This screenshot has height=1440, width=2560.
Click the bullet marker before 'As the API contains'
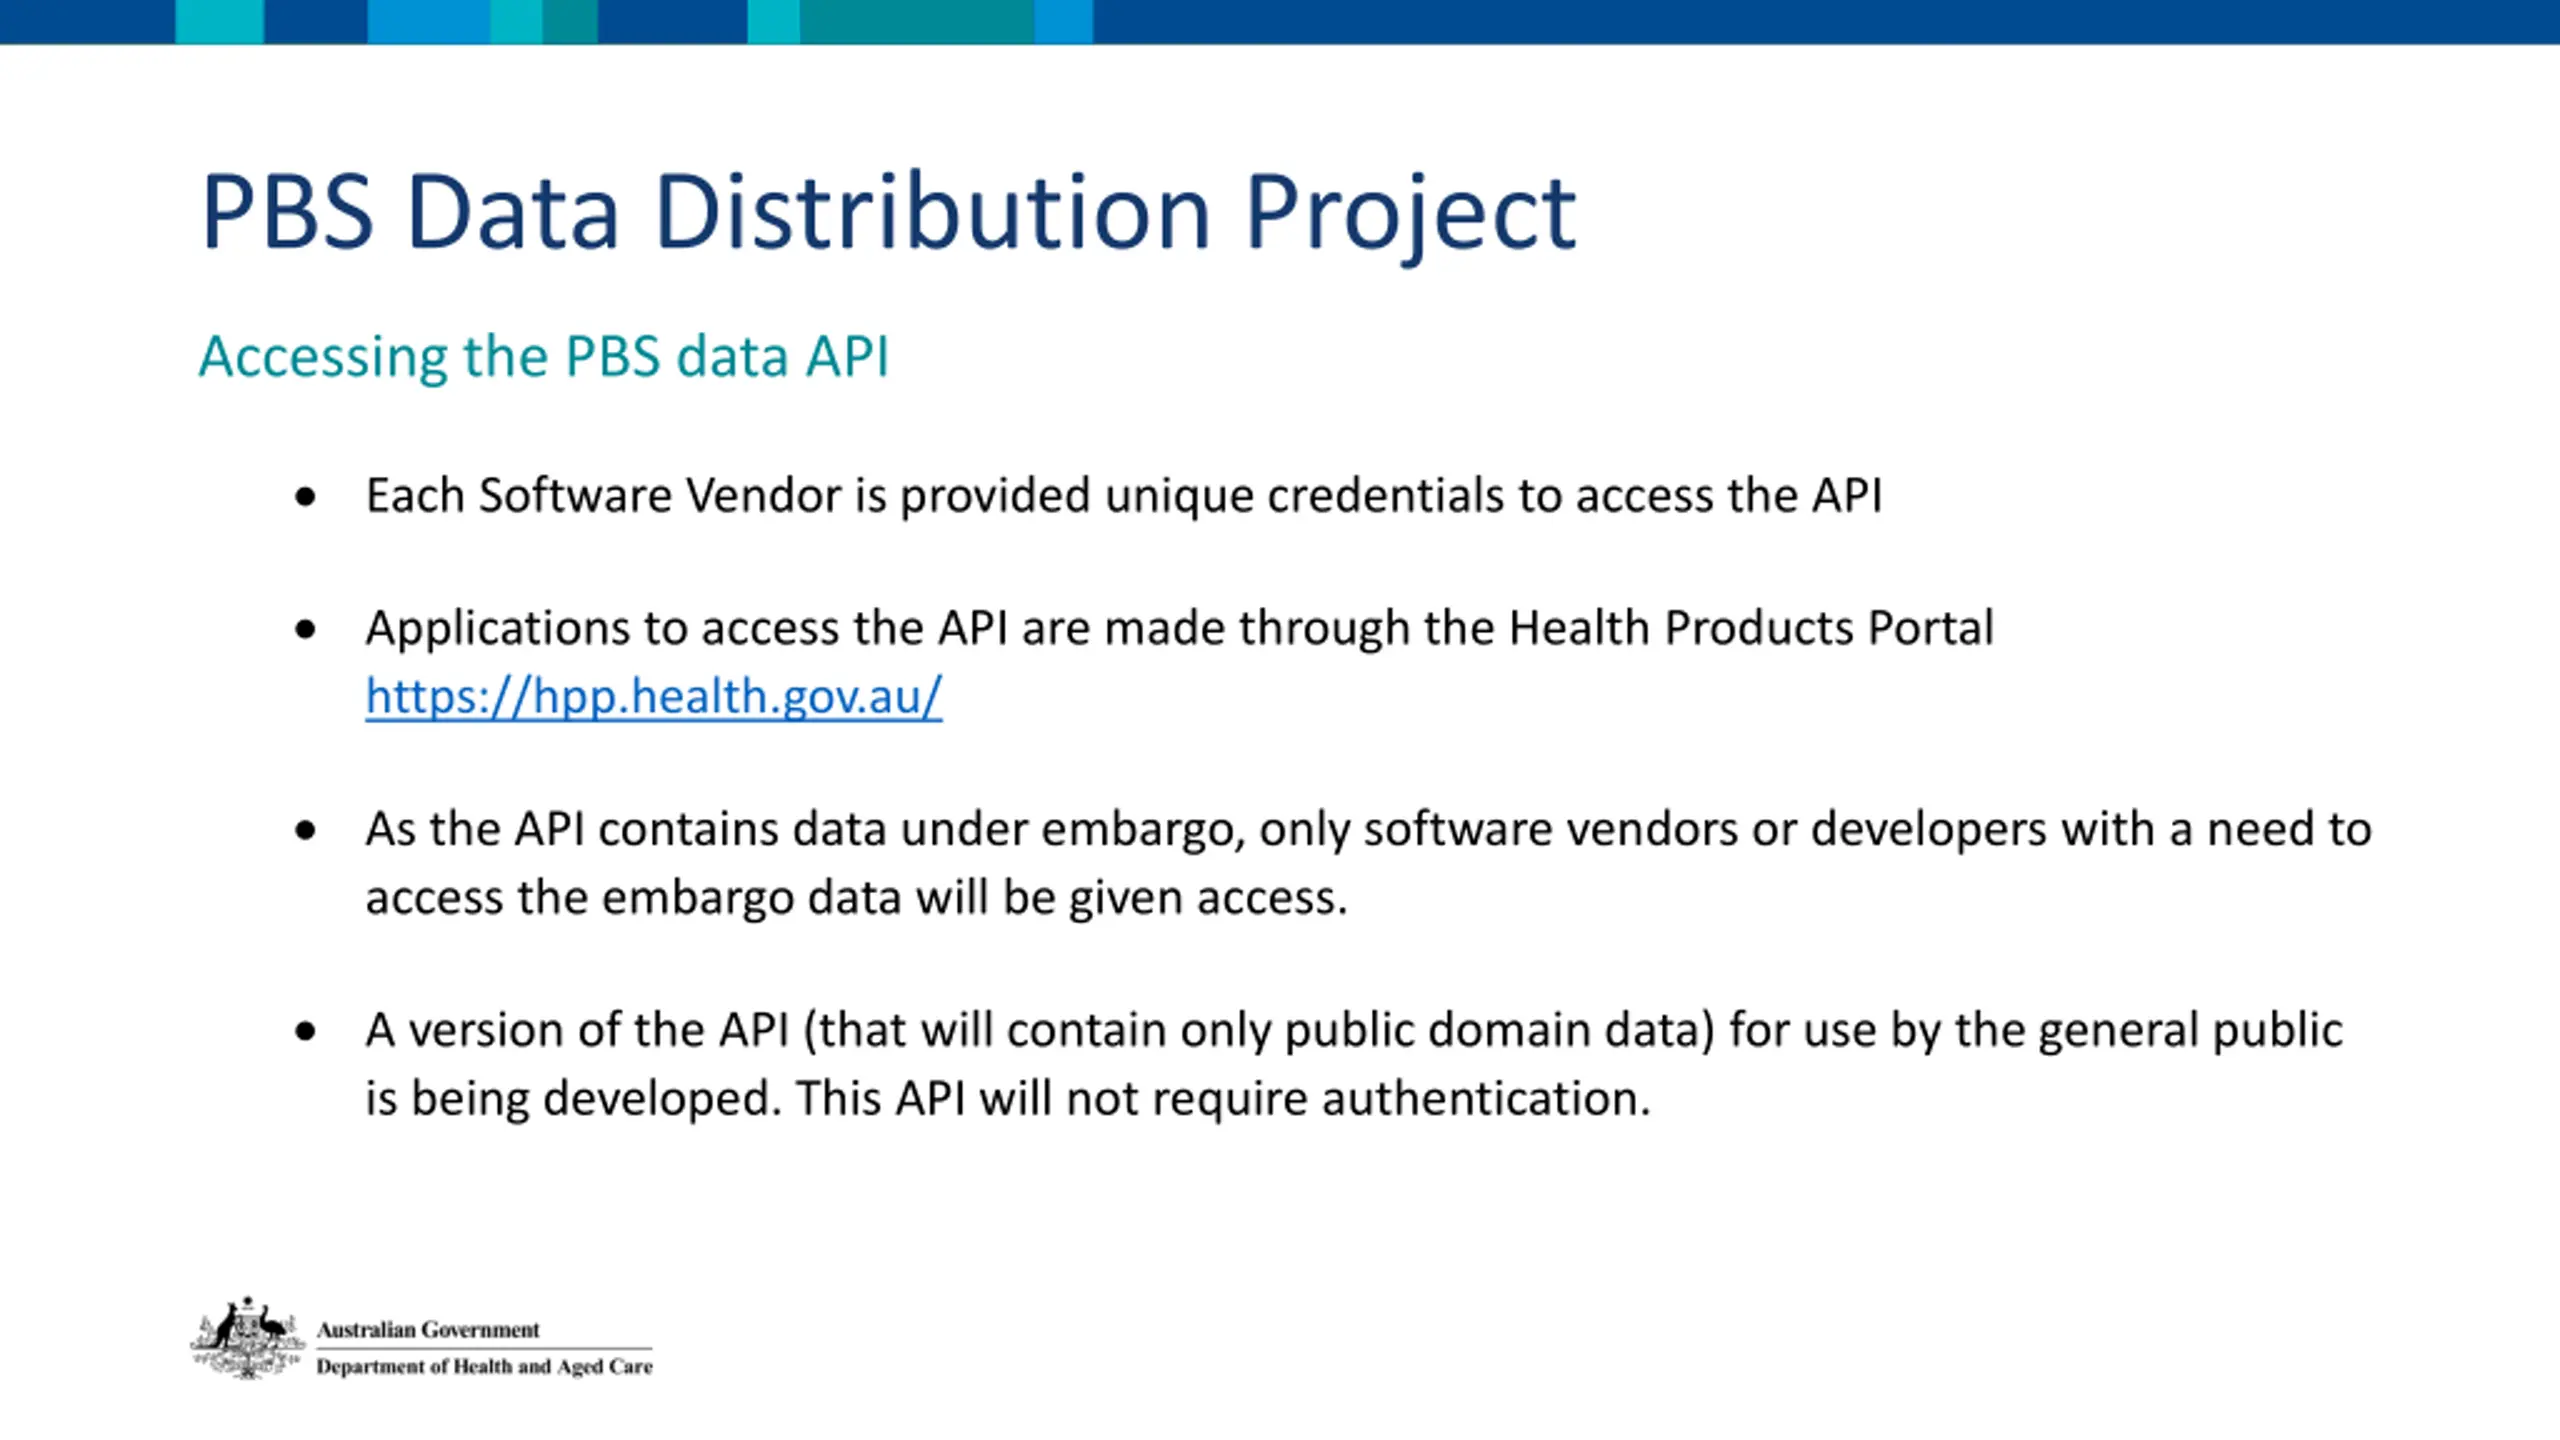click(x=306, y=830)
